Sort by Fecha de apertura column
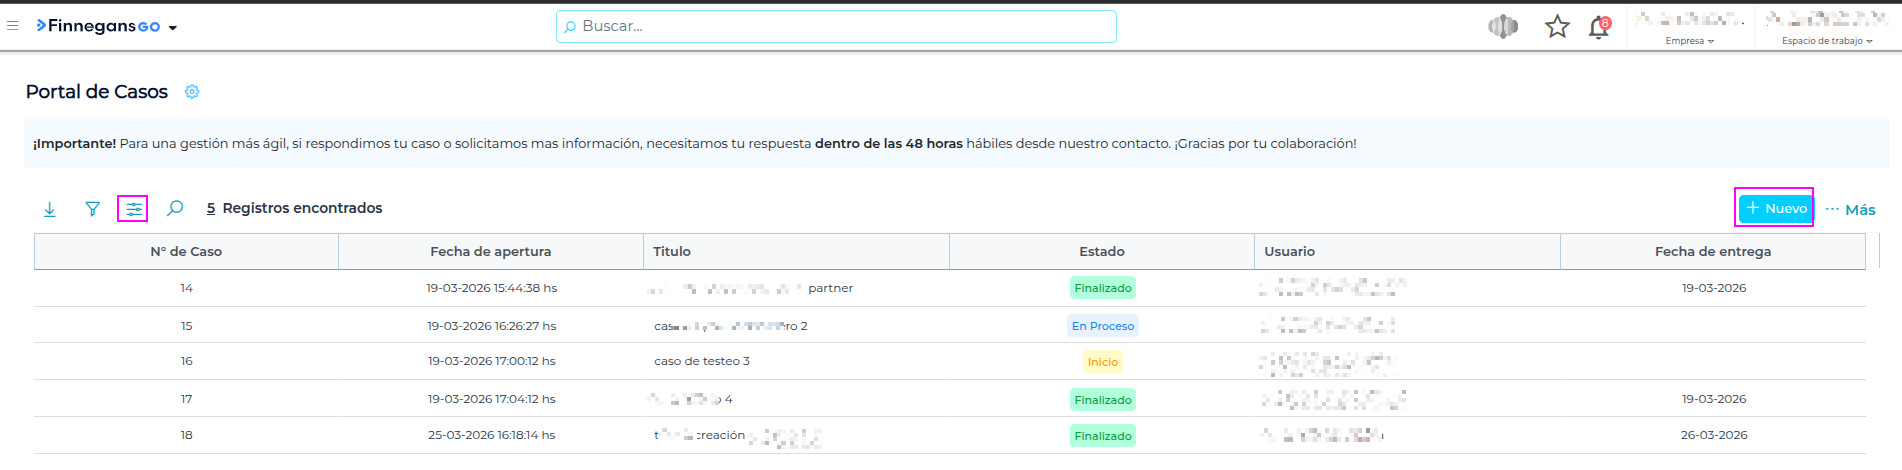This screenshot has width=1902, height=470. 490,252
